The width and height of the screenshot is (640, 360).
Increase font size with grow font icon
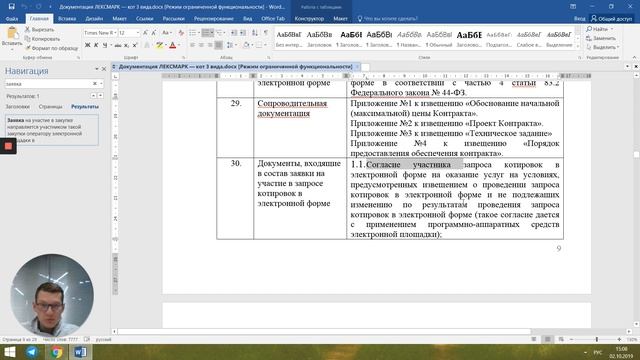point(146,33)
